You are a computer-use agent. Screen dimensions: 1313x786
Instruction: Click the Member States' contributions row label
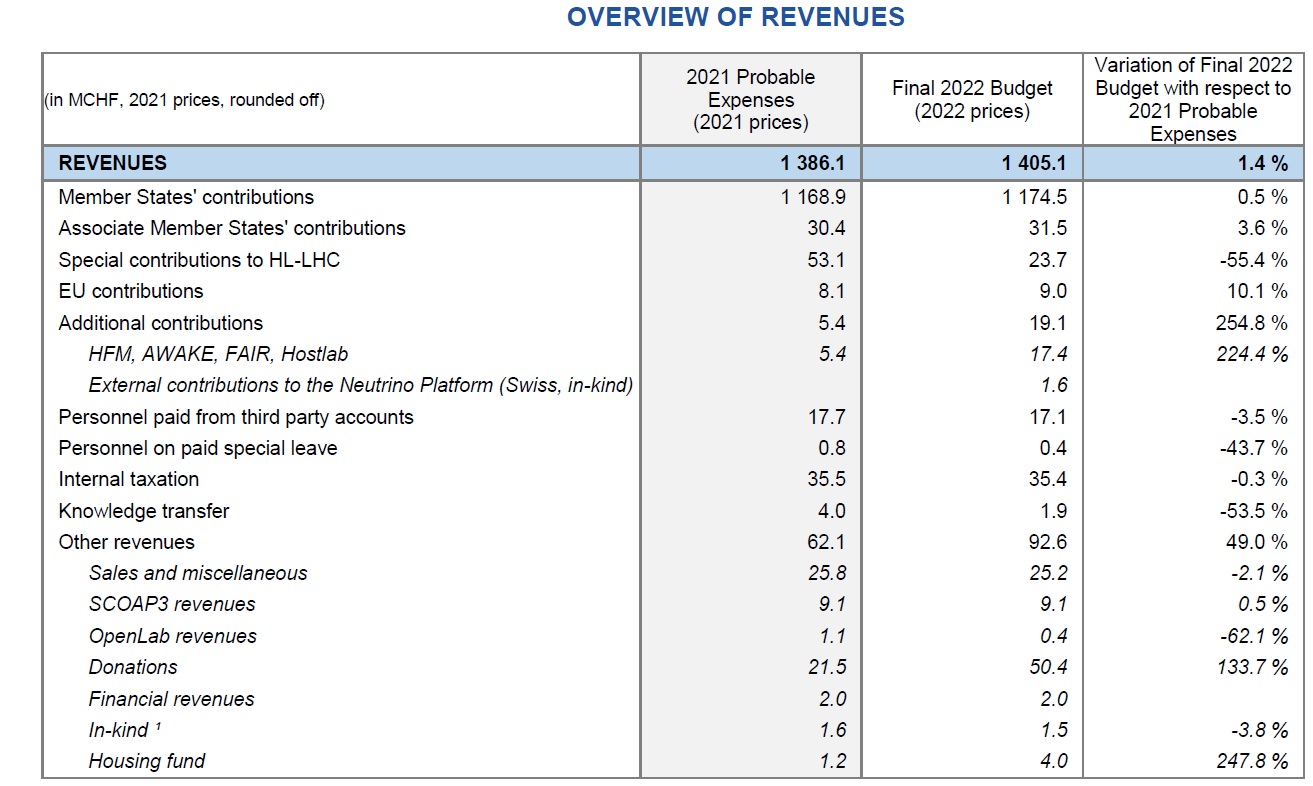click(x=186, y=197)
